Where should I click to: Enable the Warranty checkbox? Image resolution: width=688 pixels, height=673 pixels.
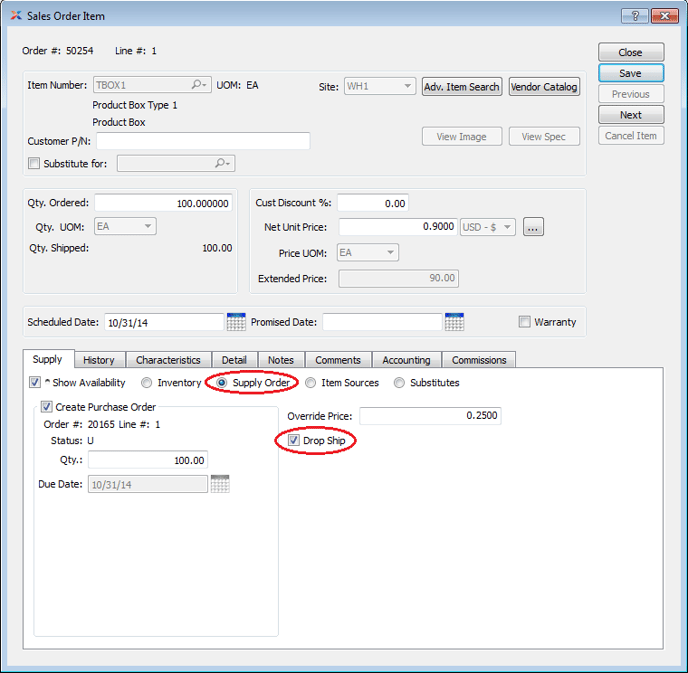(525, 322)
